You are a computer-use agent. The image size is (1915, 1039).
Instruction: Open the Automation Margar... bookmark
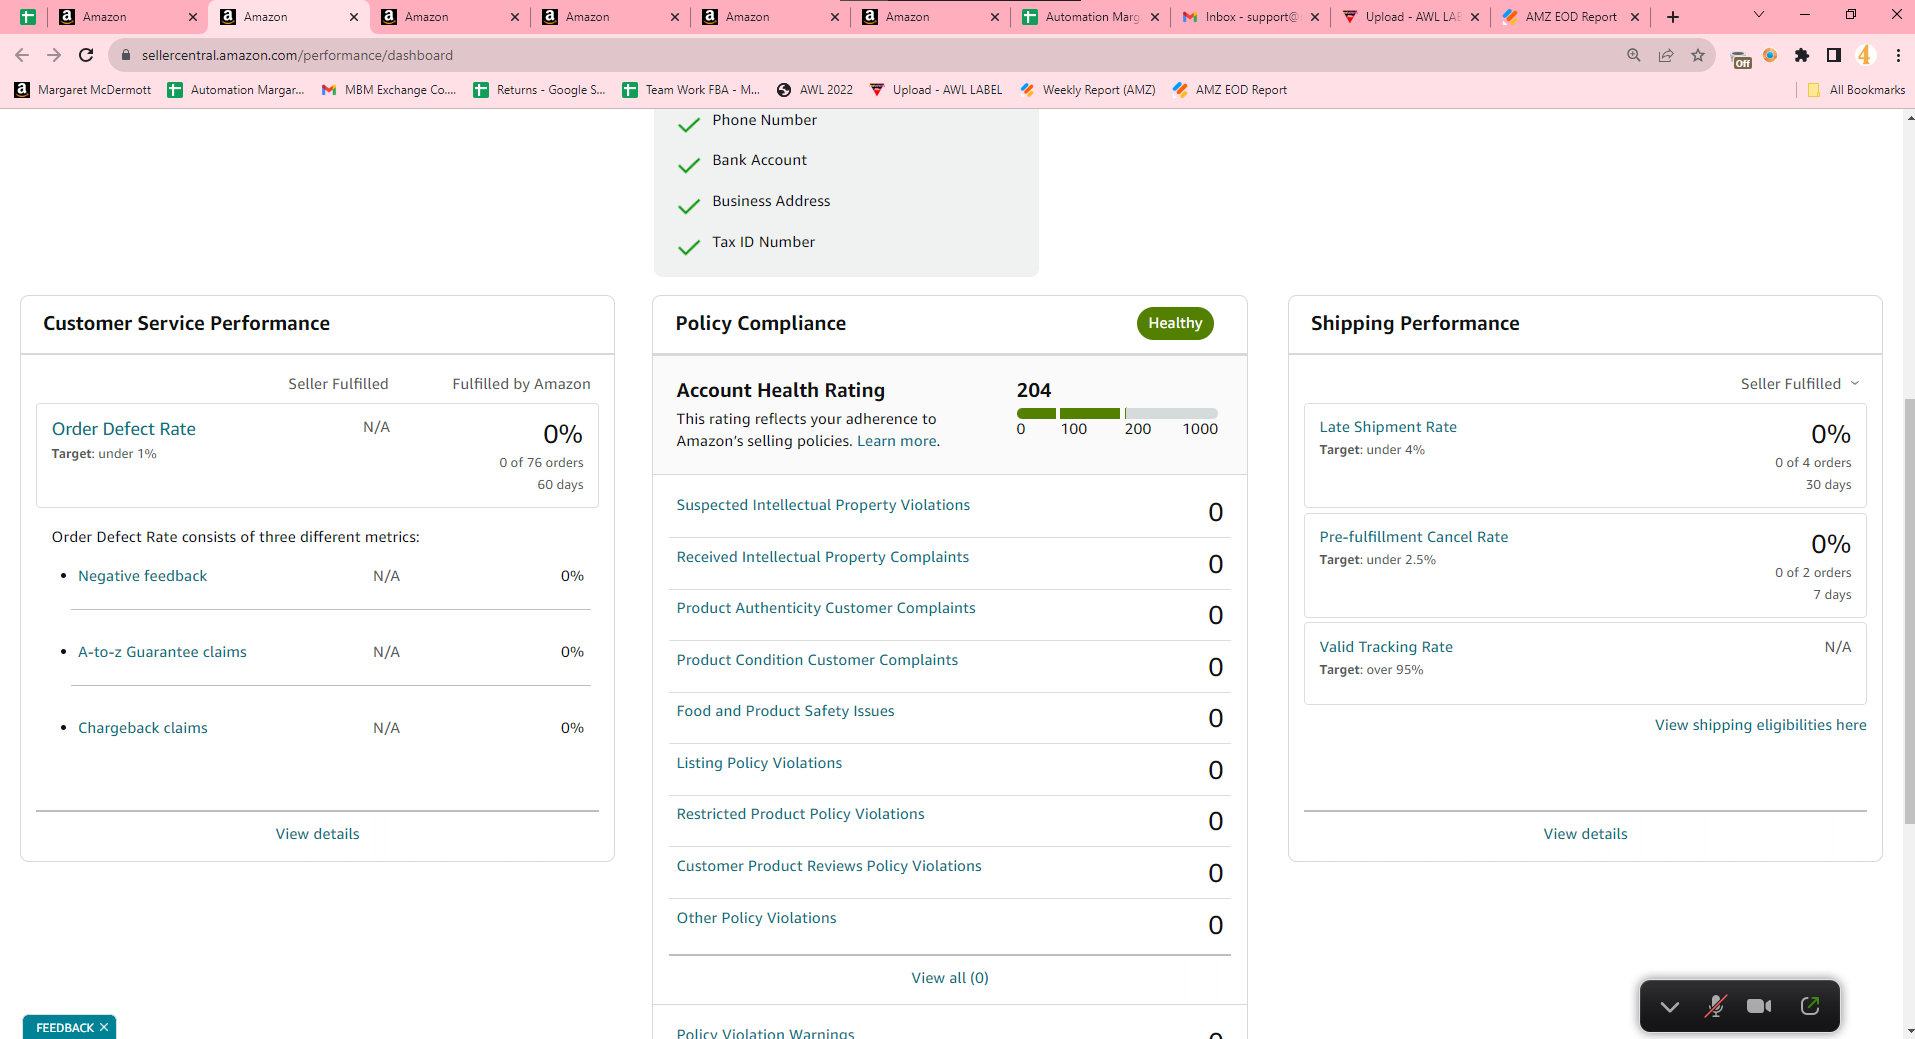[236, 90]
